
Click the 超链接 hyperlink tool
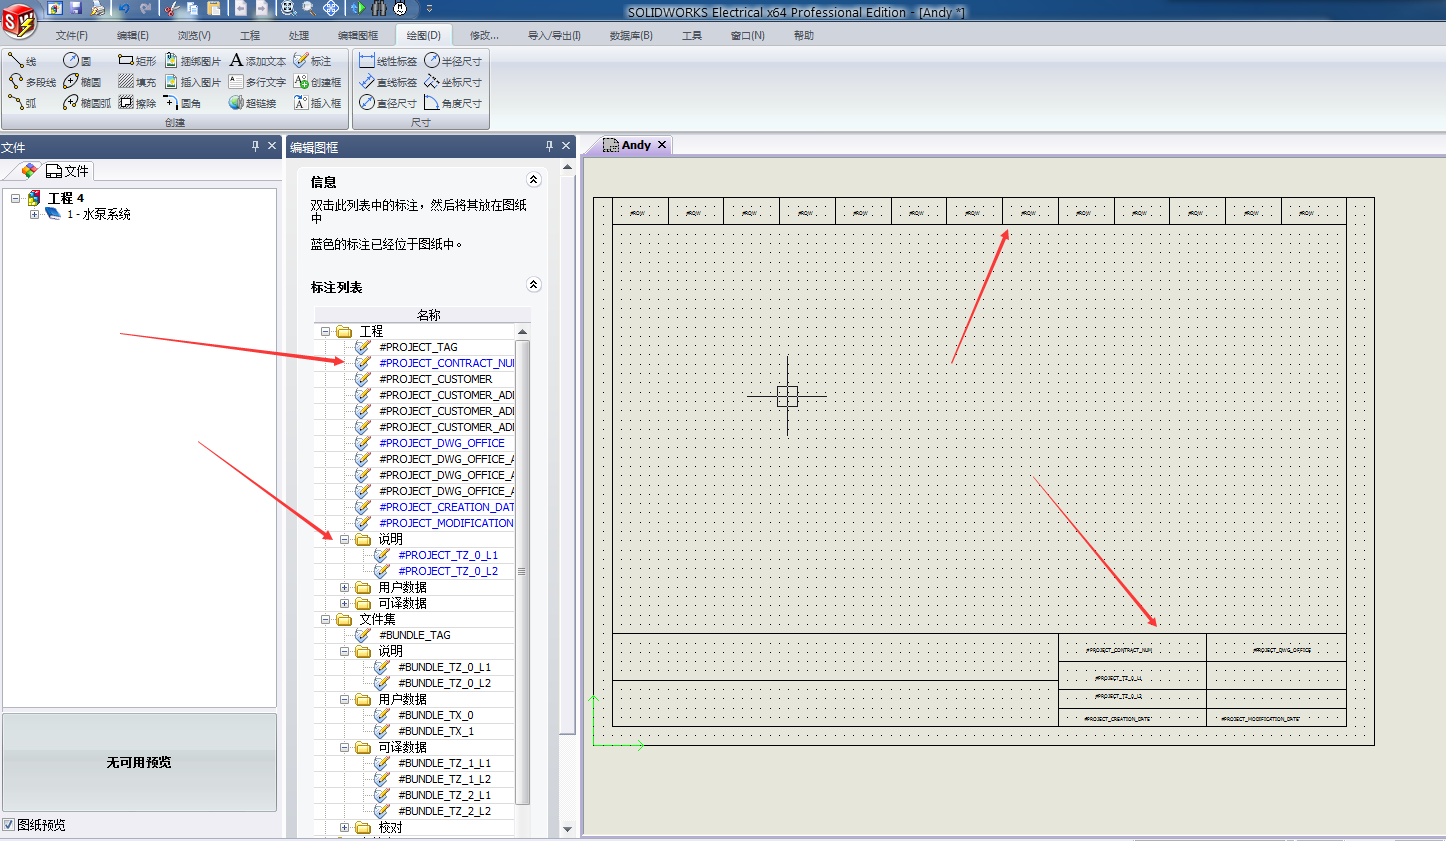point(252,103)
